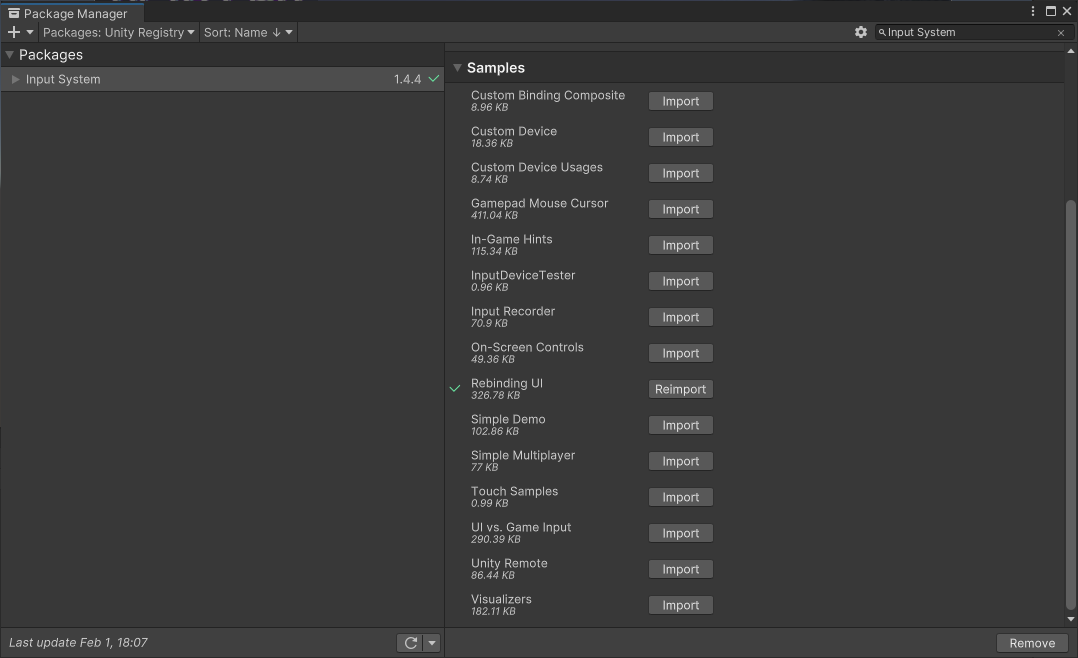This screenshot has width=1078, height=658.
Task: Import the Visualizers sample
Action: tap(681, 605)
